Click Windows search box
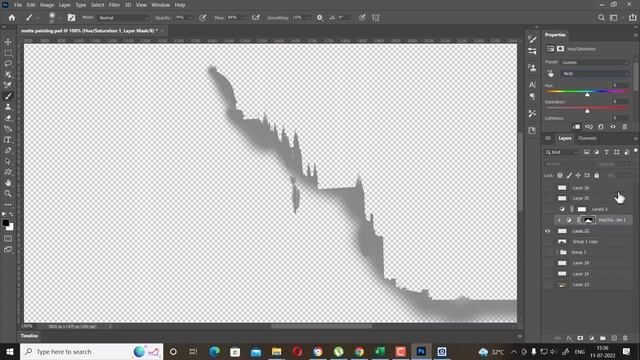The image size is (640, 360). pyautogui.click(x=92, y=351)
